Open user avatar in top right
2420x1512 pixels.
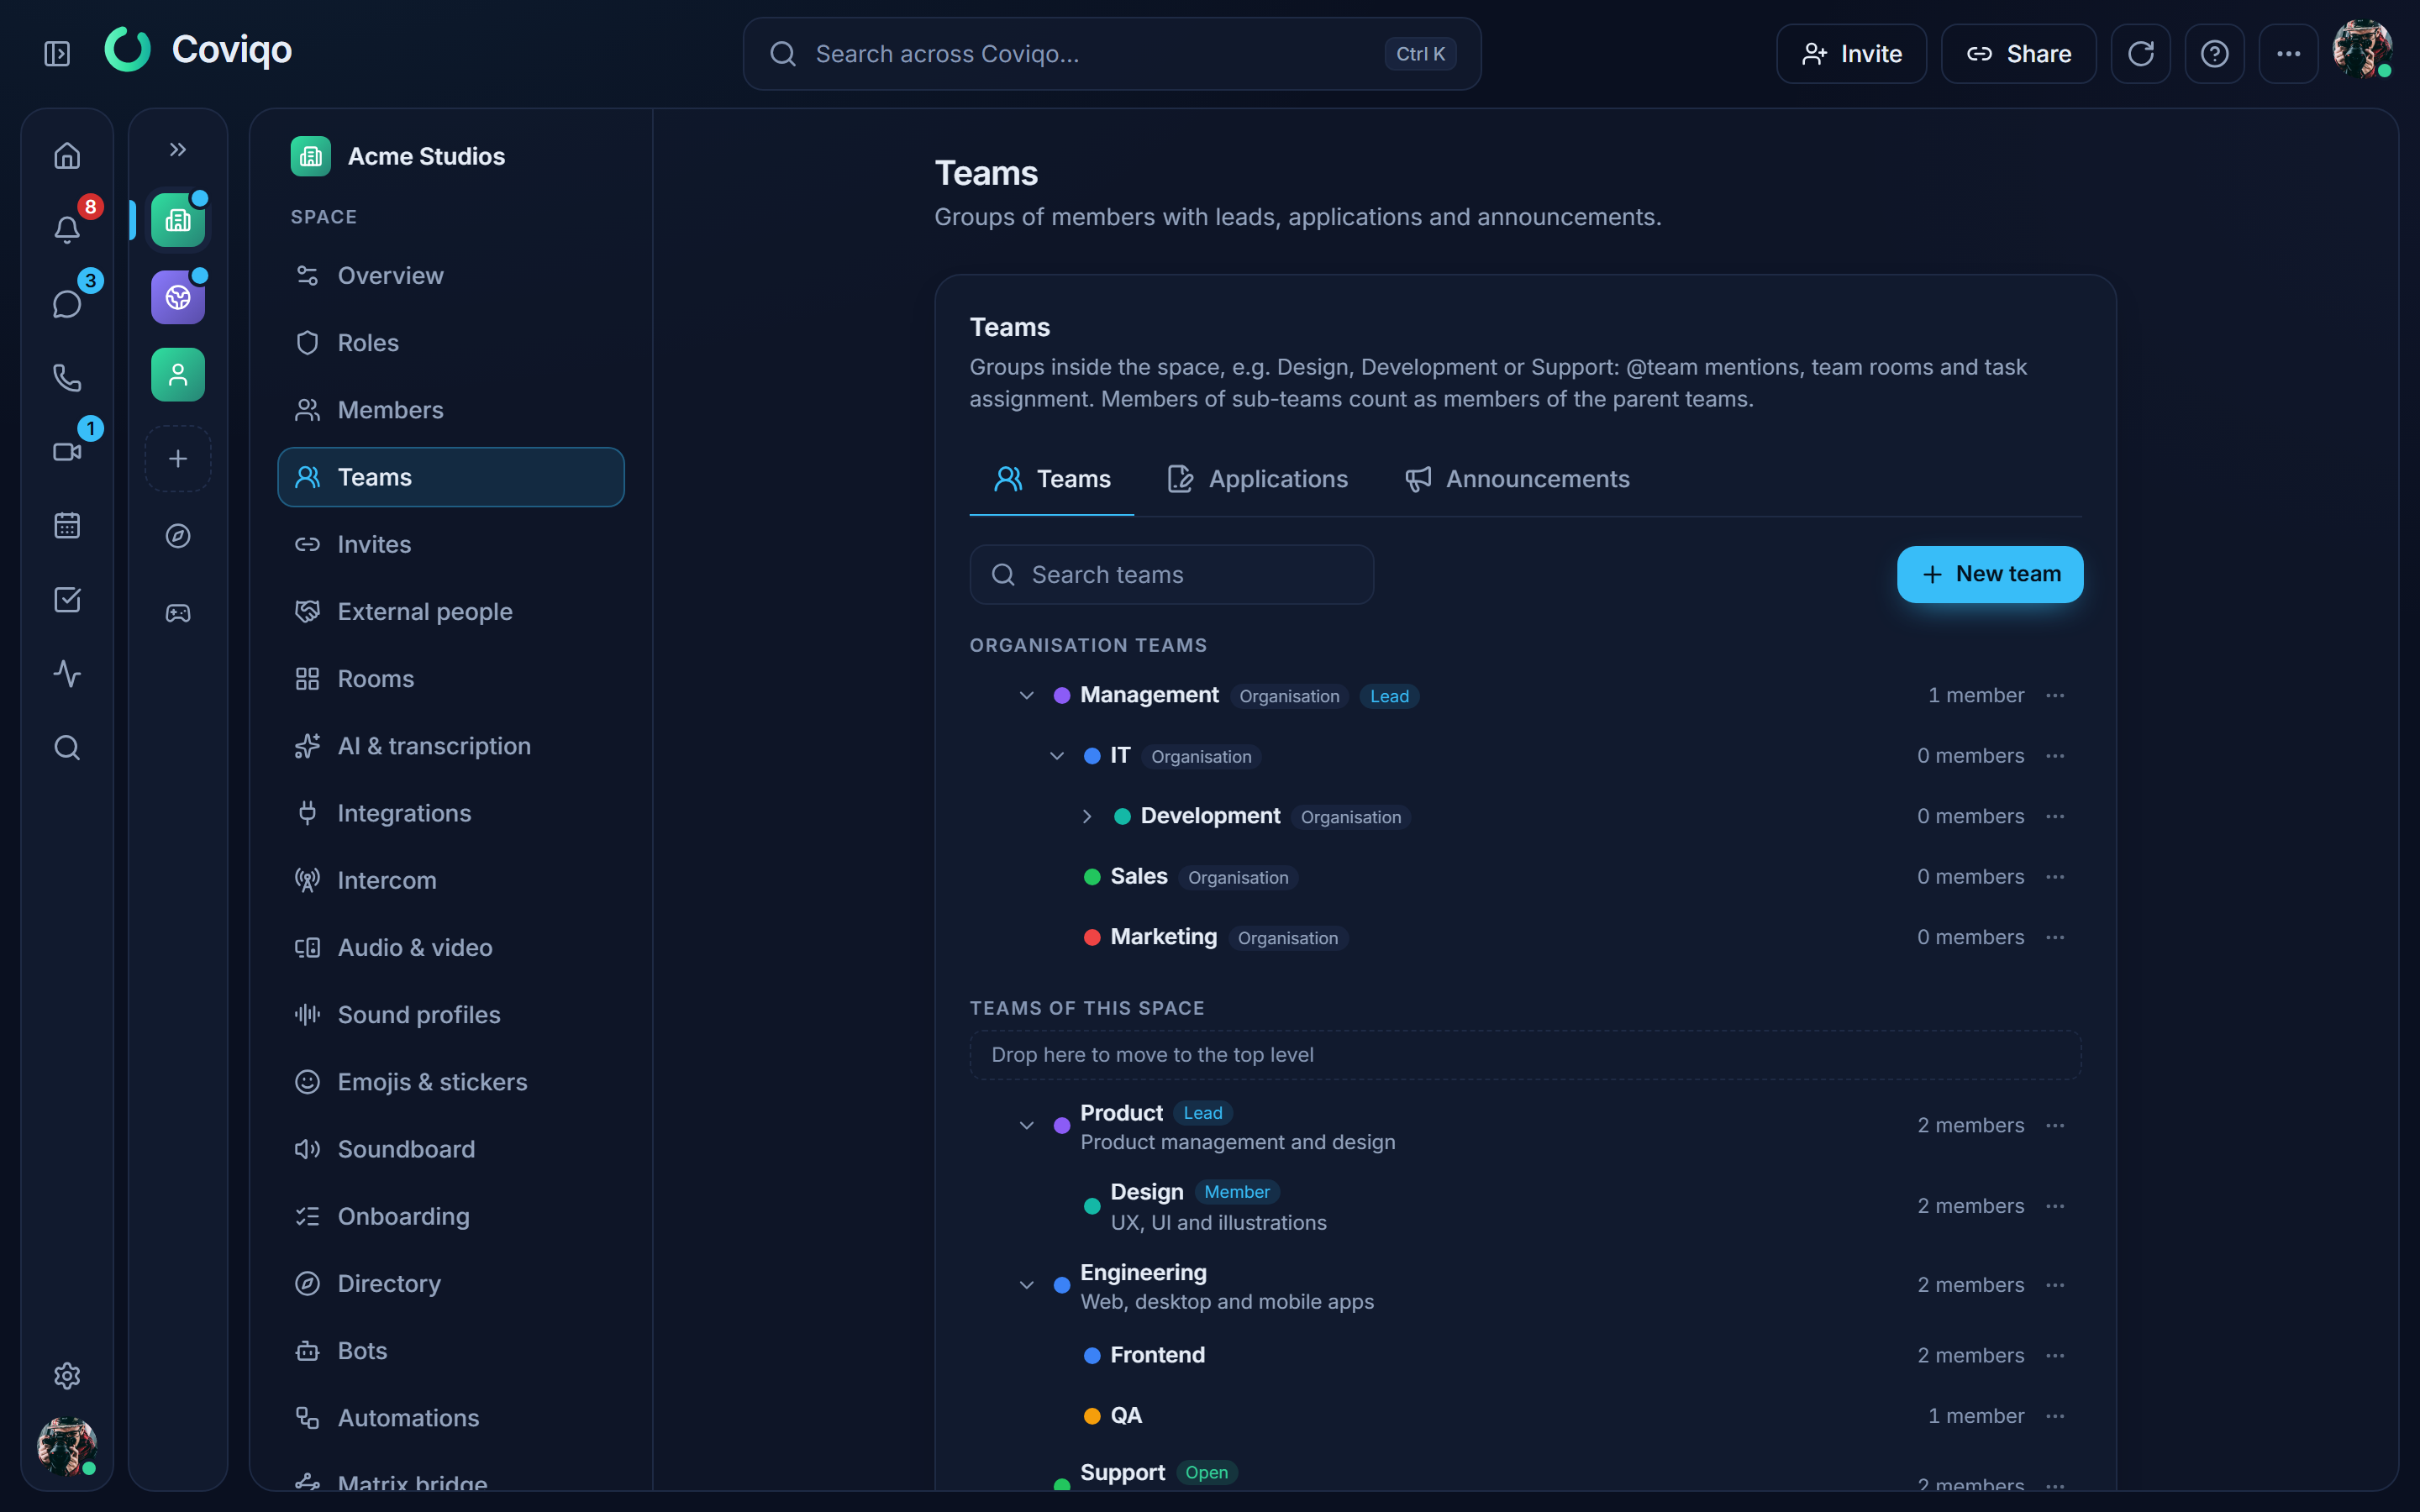pos(2362,49)
